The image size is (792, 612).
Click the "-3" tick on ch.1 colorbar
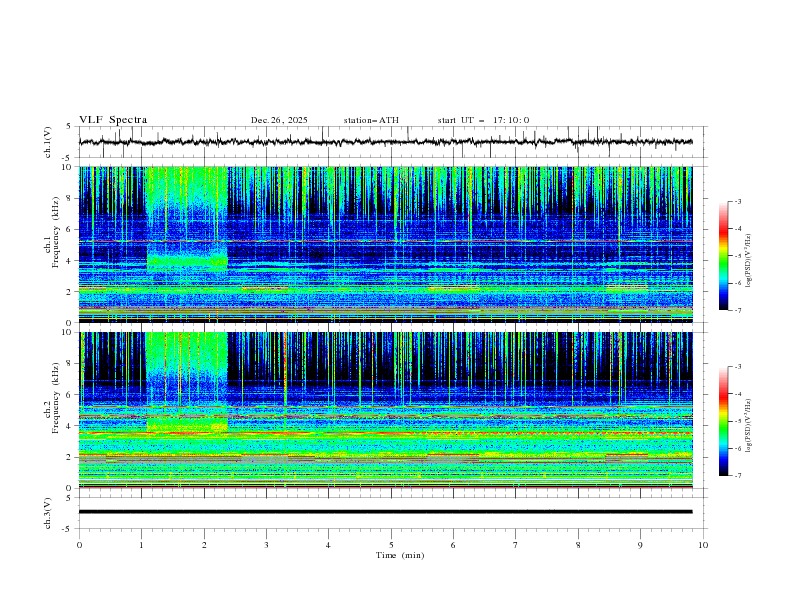pyautogui.click(x=737, y=201)
